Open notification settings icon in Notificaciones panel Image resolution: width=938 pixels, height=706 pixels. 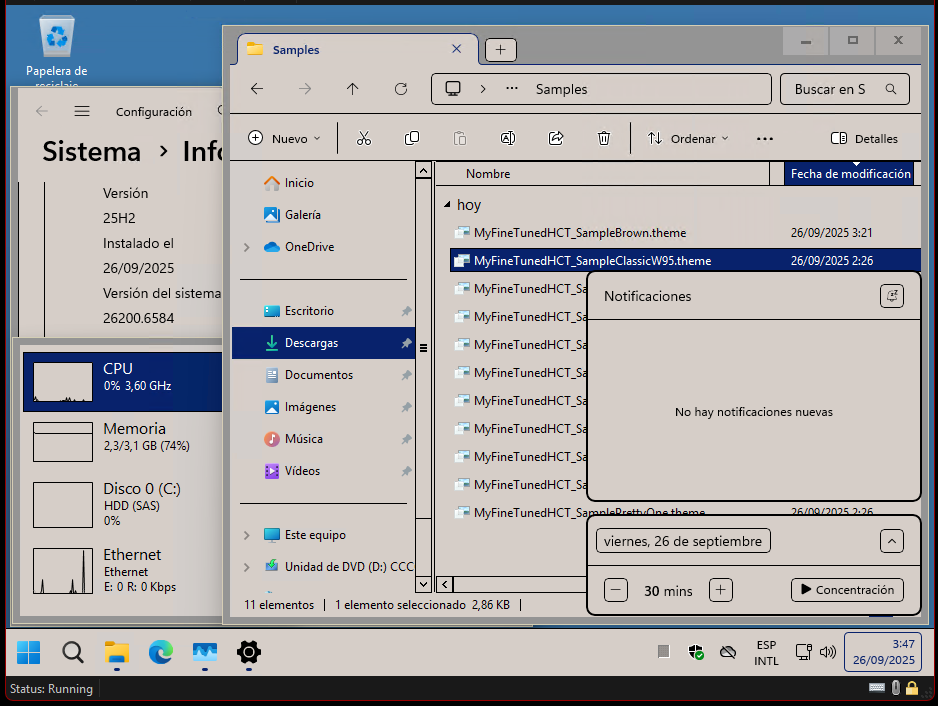(891, 296)
